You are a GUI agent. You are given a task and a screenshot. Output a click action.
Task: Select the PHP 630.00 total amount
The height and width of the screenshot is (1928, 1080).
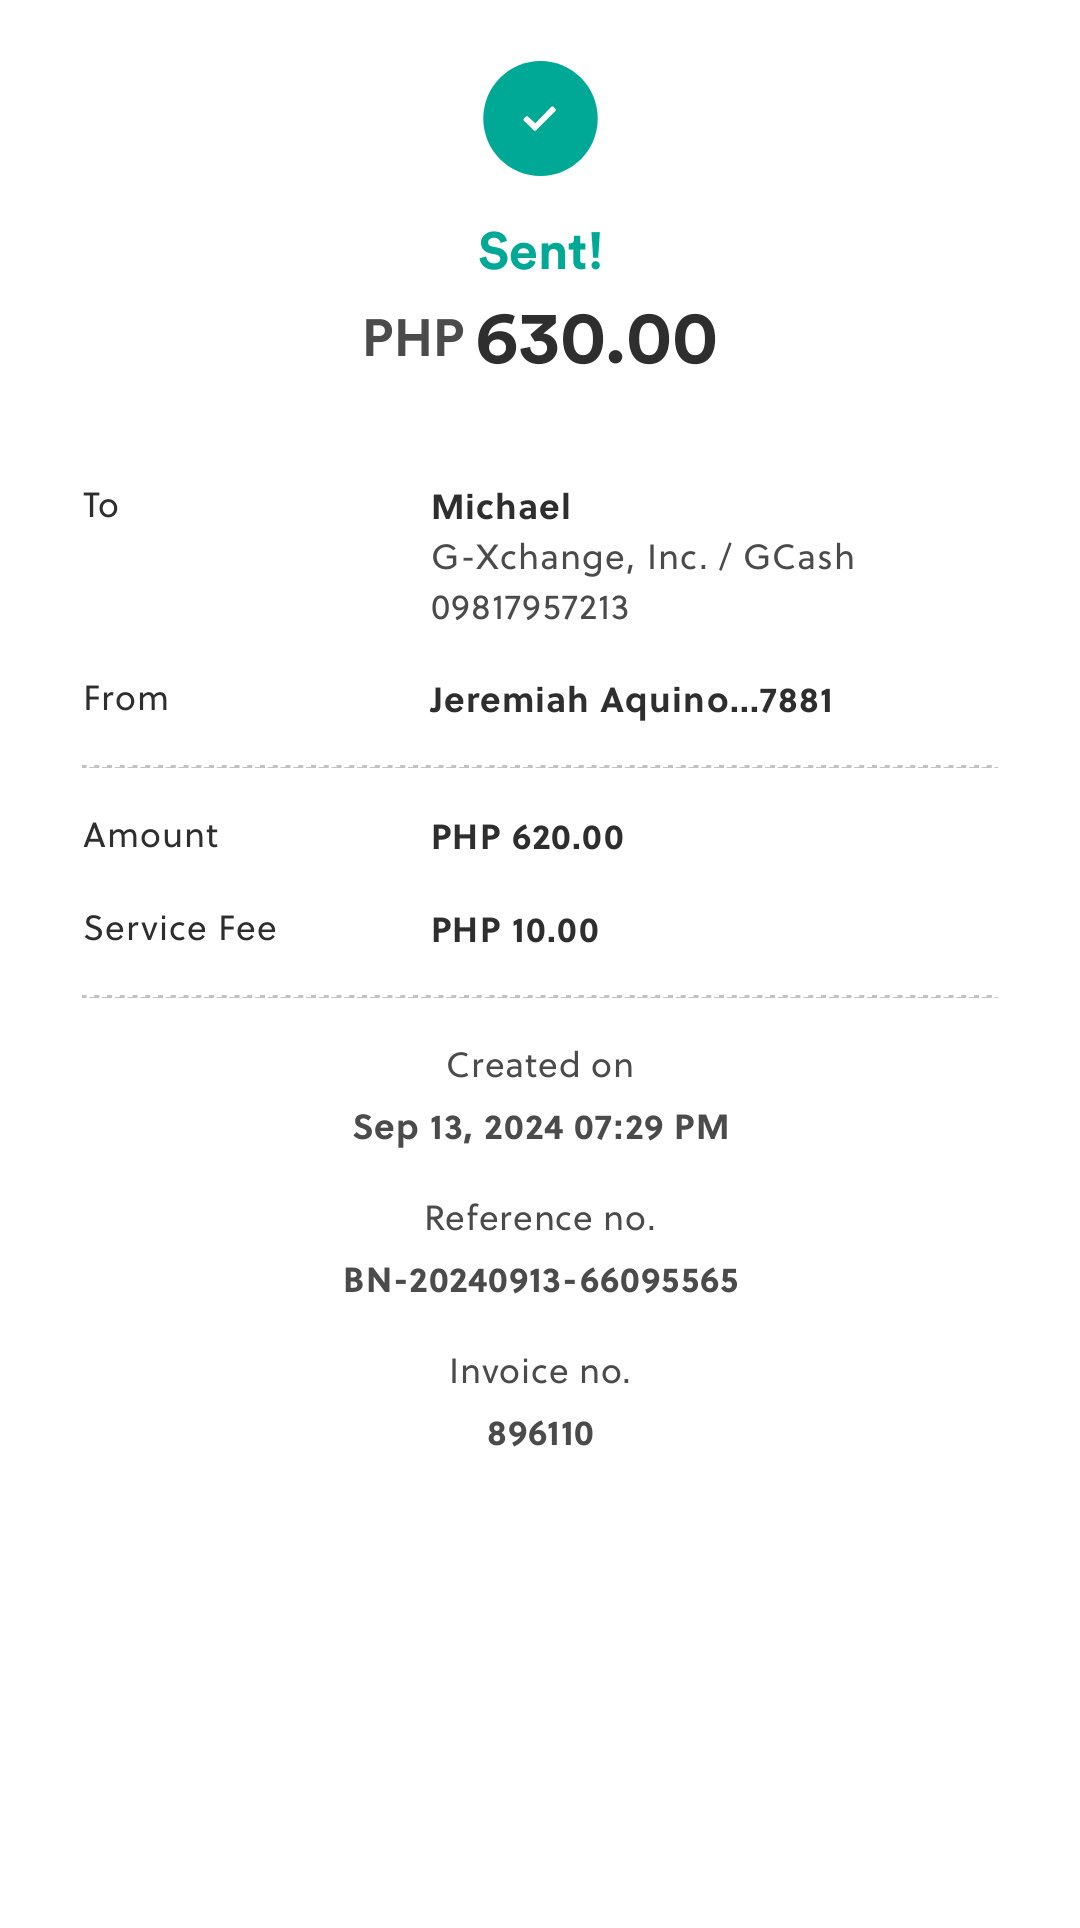540,339
